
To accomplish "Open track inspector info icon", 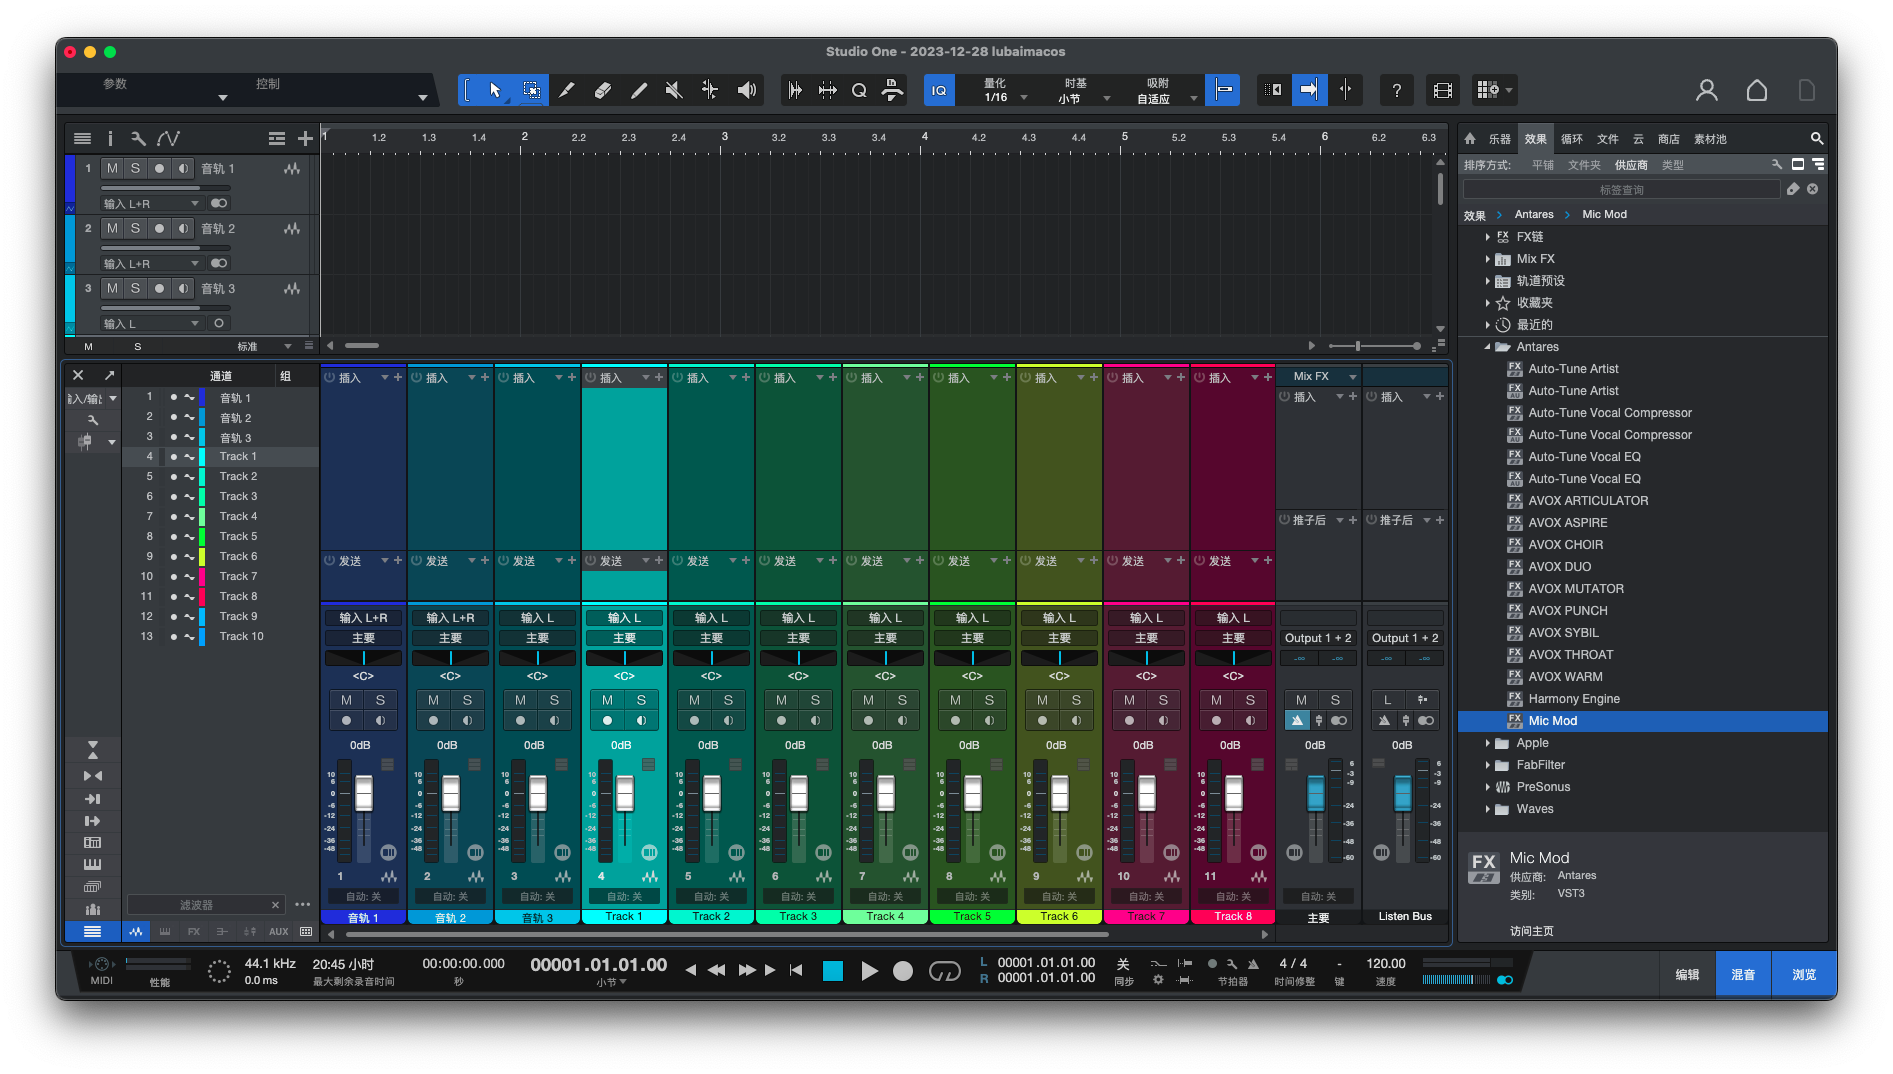I will click(110, 139).
